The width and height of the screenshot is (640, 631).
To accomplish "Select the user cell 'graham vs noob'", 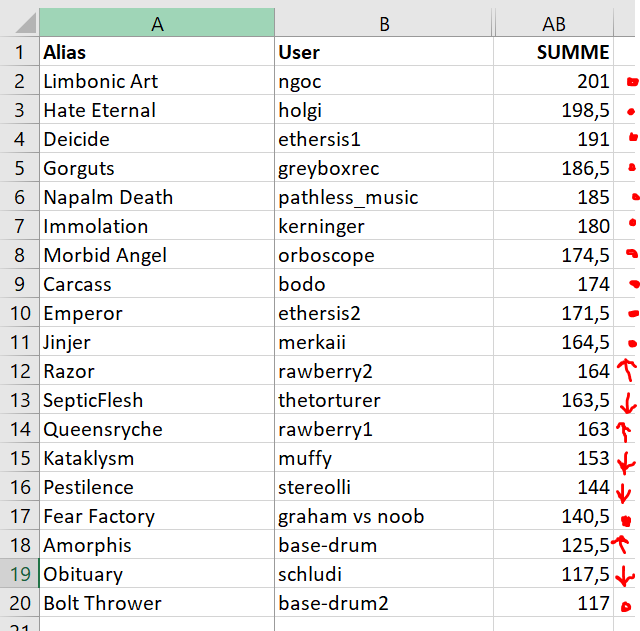I will (384, 516).
